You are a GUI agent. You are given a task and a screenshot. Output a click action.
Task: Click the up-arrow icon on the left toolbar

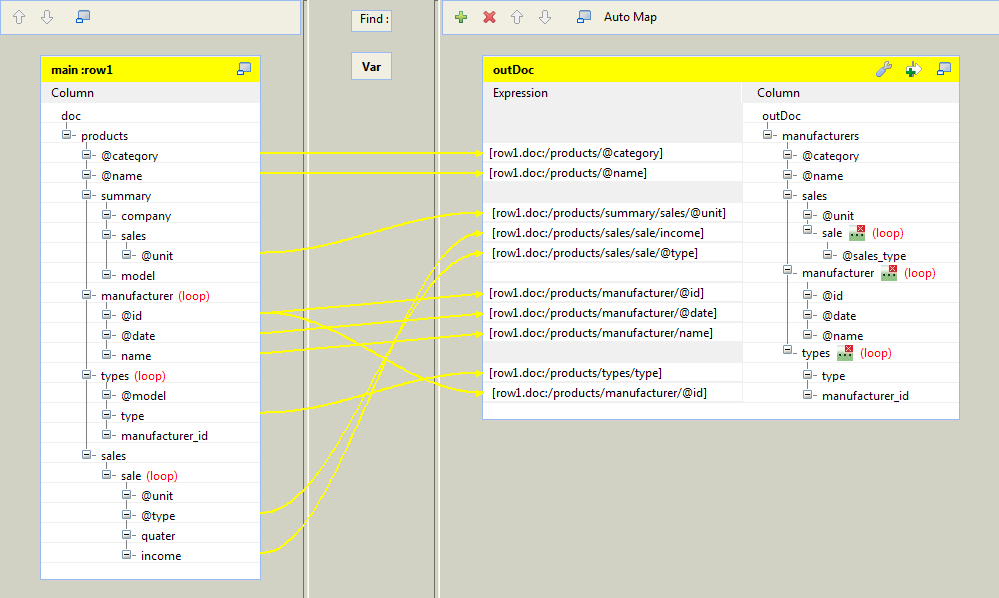pos(17,16)
